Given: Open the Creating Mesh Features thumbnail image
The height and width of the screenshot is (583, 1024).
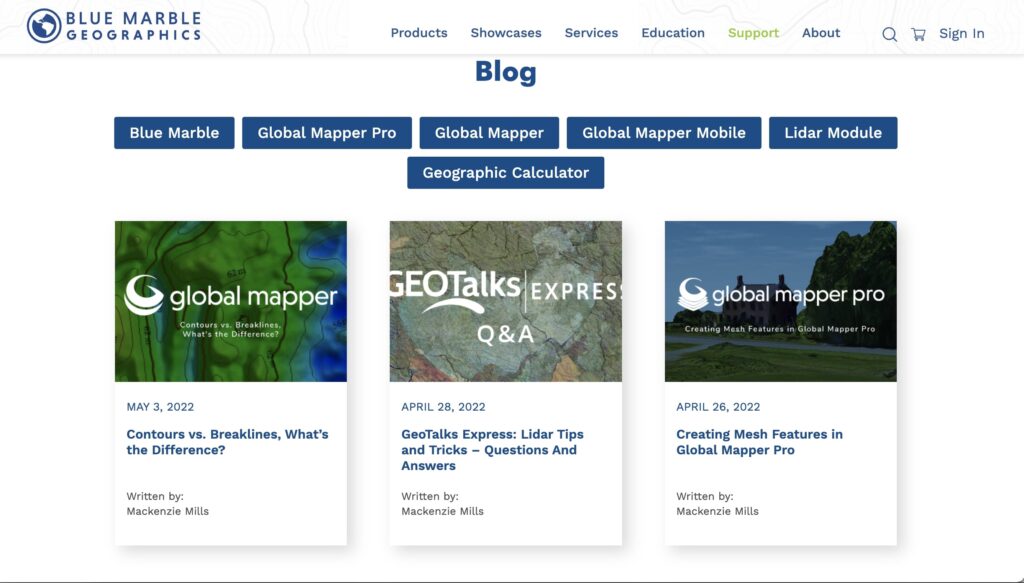Looking at the screenshot, I should click(x=780, y=301).
